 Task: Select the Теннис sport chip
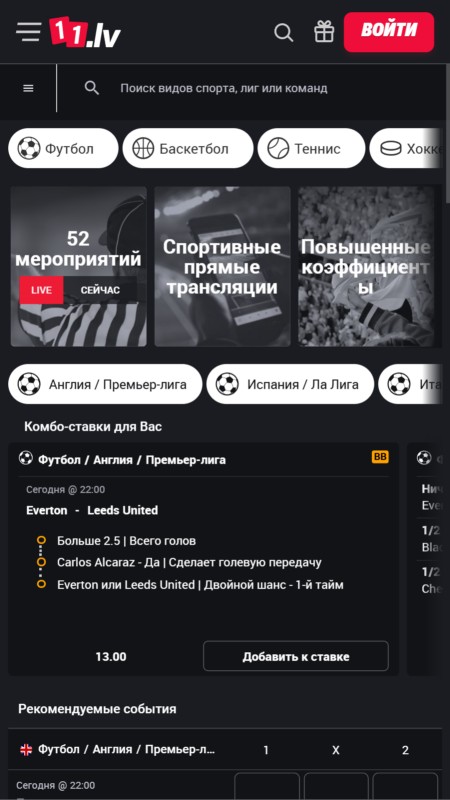(x=311, y=148)
